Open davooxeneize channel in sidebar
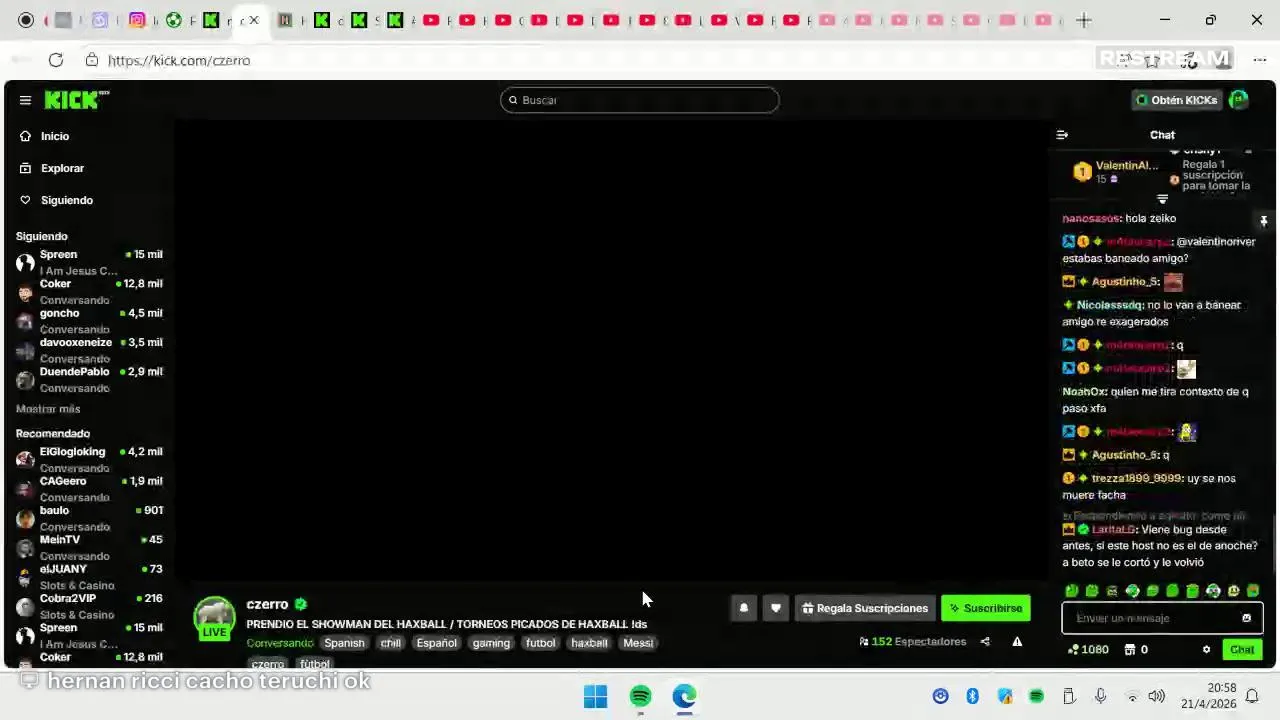 coord(89,350)
